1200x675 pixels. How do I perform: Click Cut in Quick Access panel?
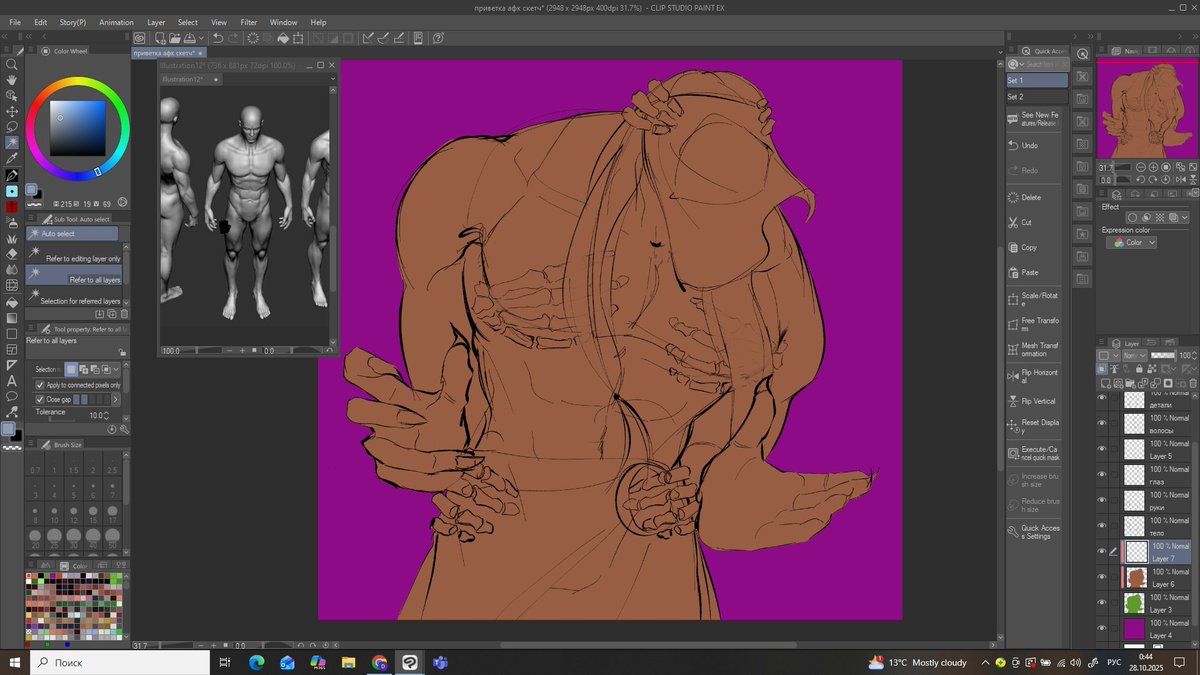click(x=1035, y=222)
